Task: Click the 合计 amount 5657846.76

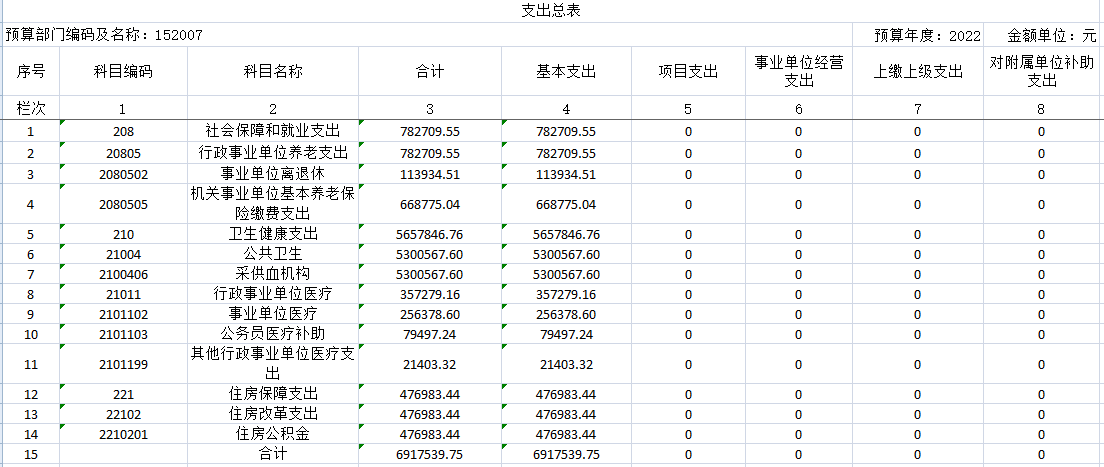Action: point(429,234)
